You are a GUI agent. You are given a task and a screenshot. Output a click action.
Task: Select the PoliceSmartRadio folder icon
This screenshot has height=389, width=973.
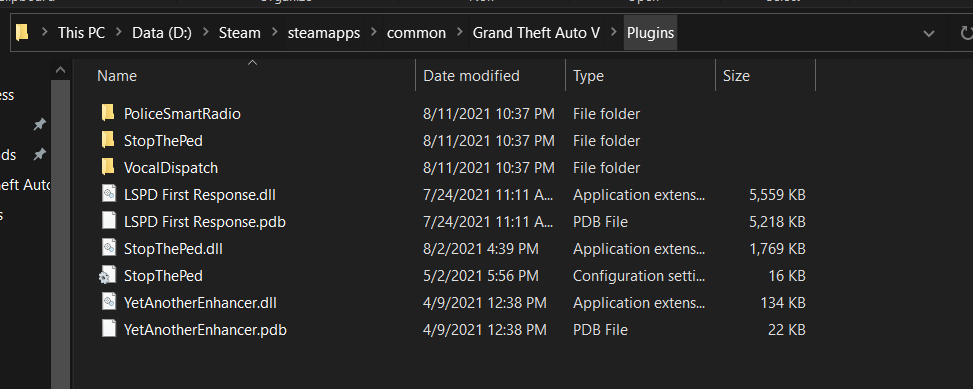pyautogui.click(x=108, y=113)
